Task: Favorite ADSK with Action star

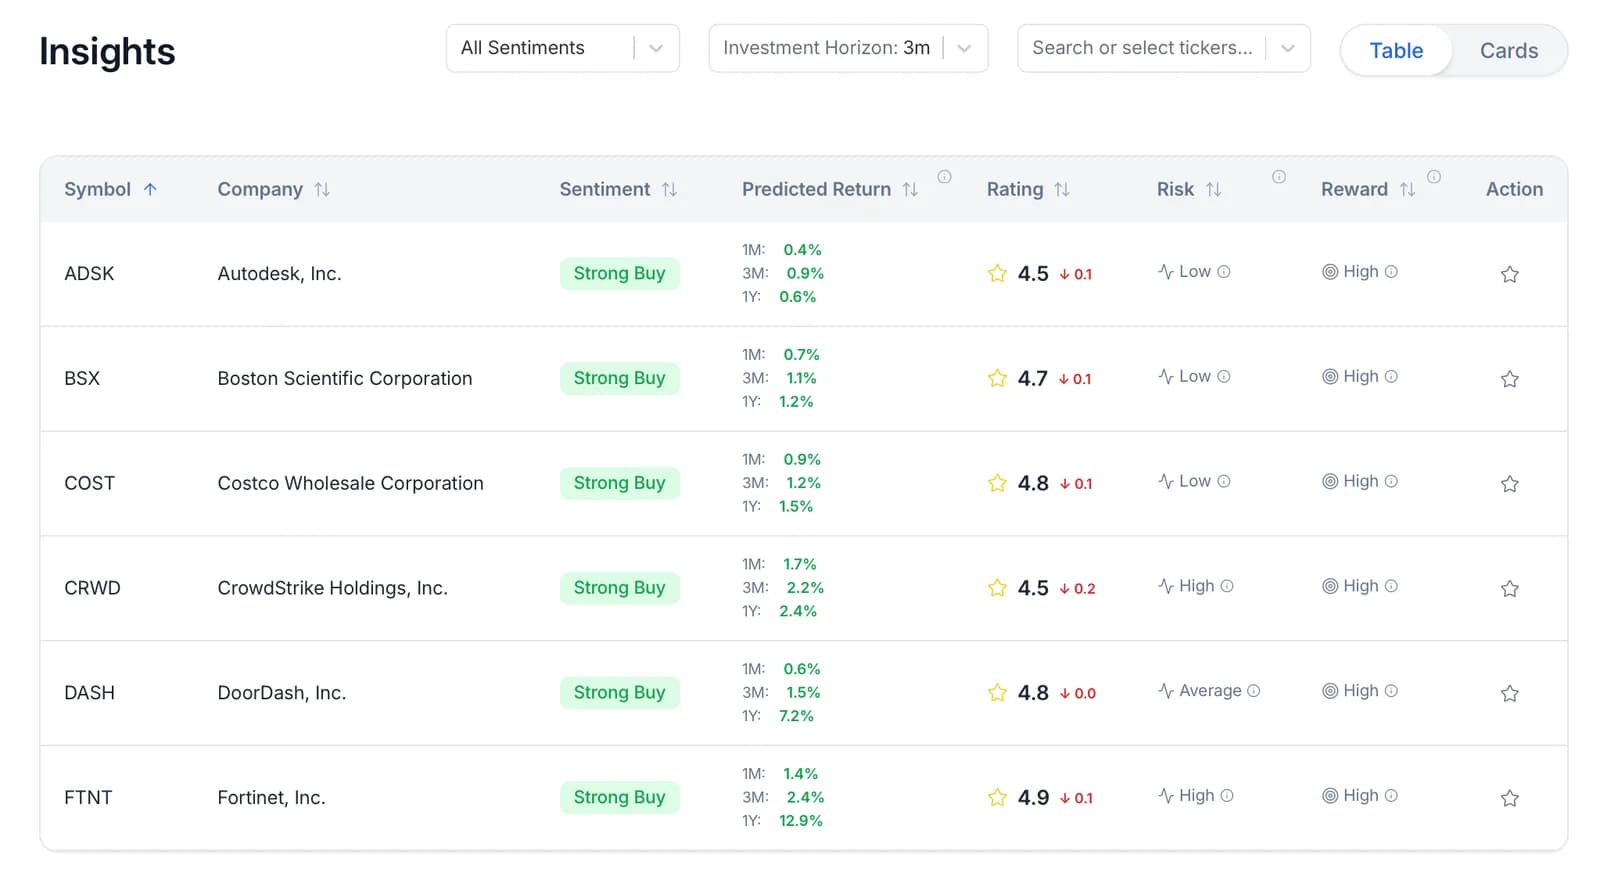Action: click(x=1510, y=274)
